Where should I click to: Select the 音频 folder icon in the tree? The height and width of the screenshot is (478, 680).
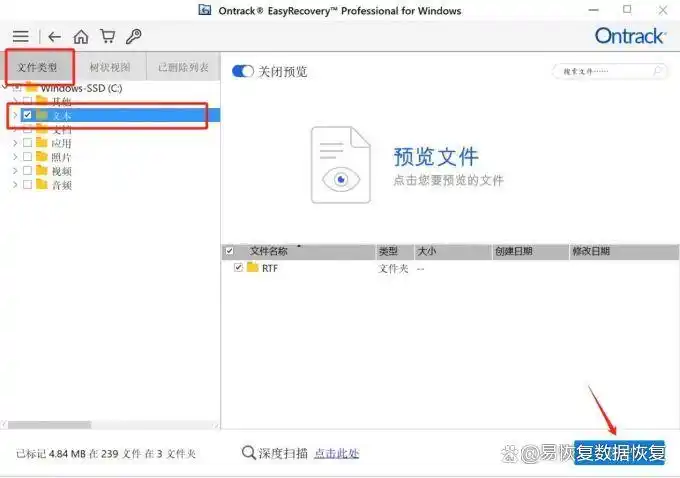point(42,184)
